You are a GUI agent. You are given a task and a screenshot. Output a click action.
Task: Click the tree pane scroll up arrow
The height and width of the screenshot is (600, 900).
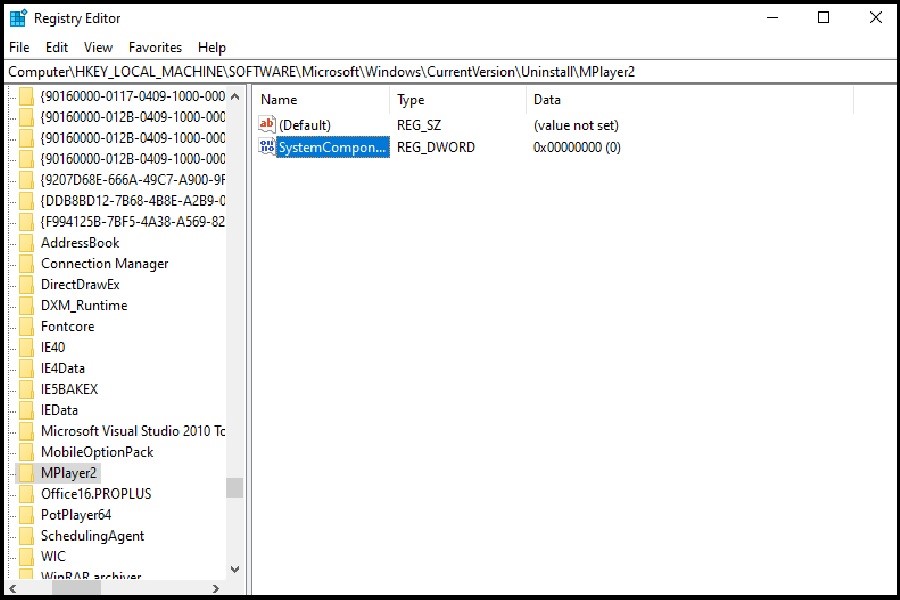pyautogui.click(x=235, y=97)
